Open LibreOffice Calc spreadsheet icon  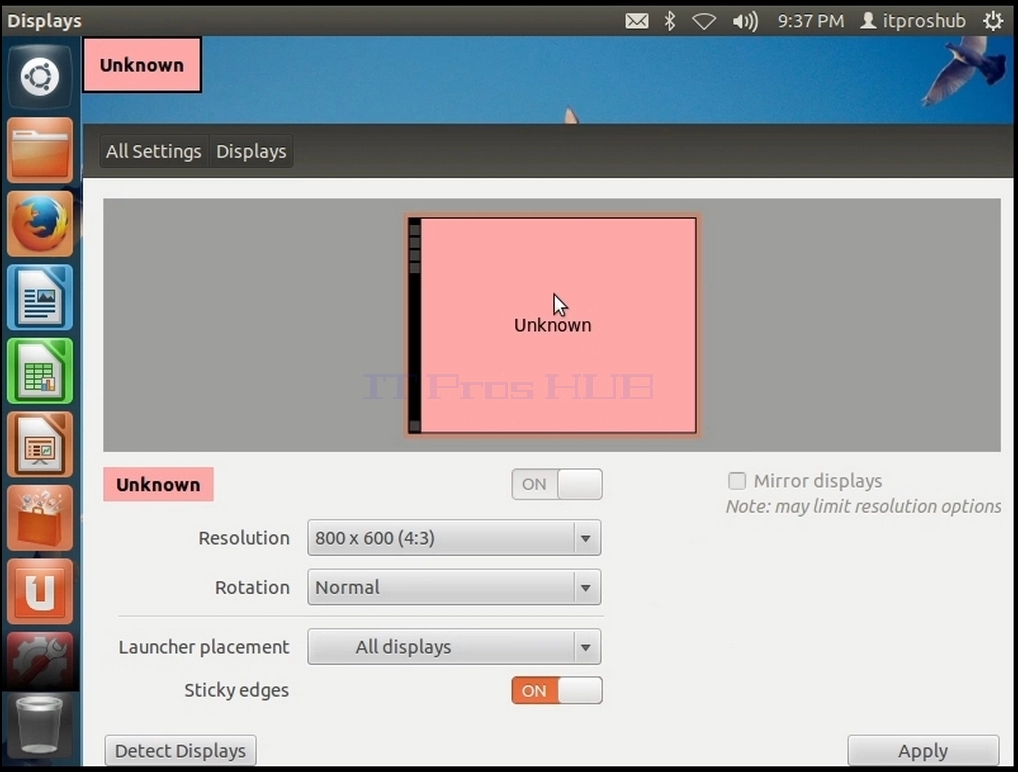coord(40,371)
